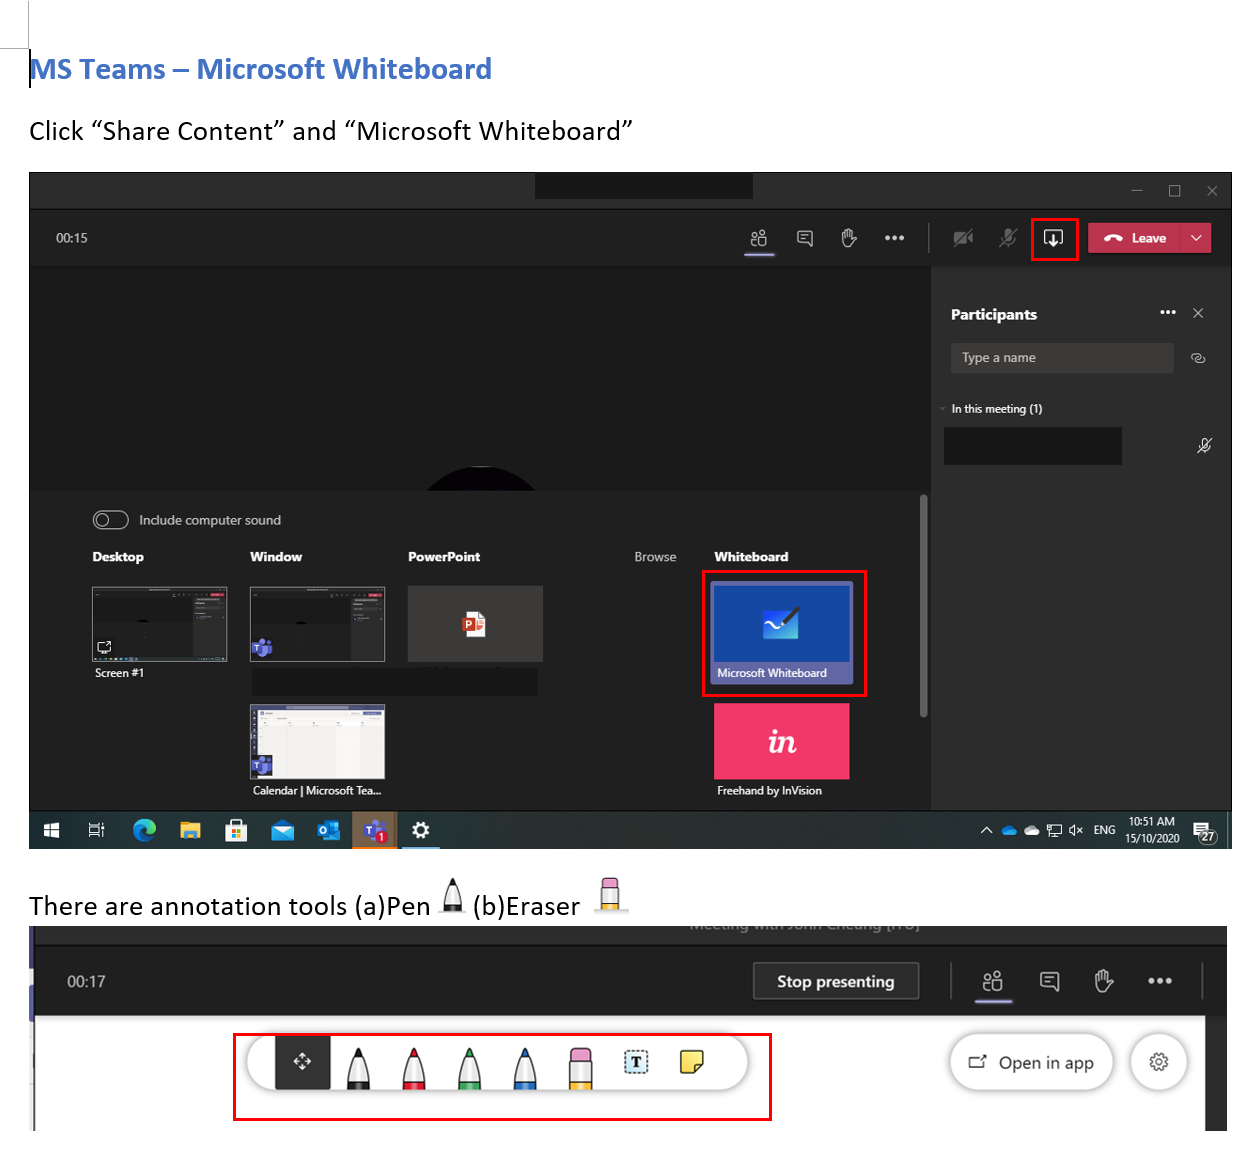Add a sticky note to whiteboard
Screen dimensions: 1254x1158
(691, 1062)
